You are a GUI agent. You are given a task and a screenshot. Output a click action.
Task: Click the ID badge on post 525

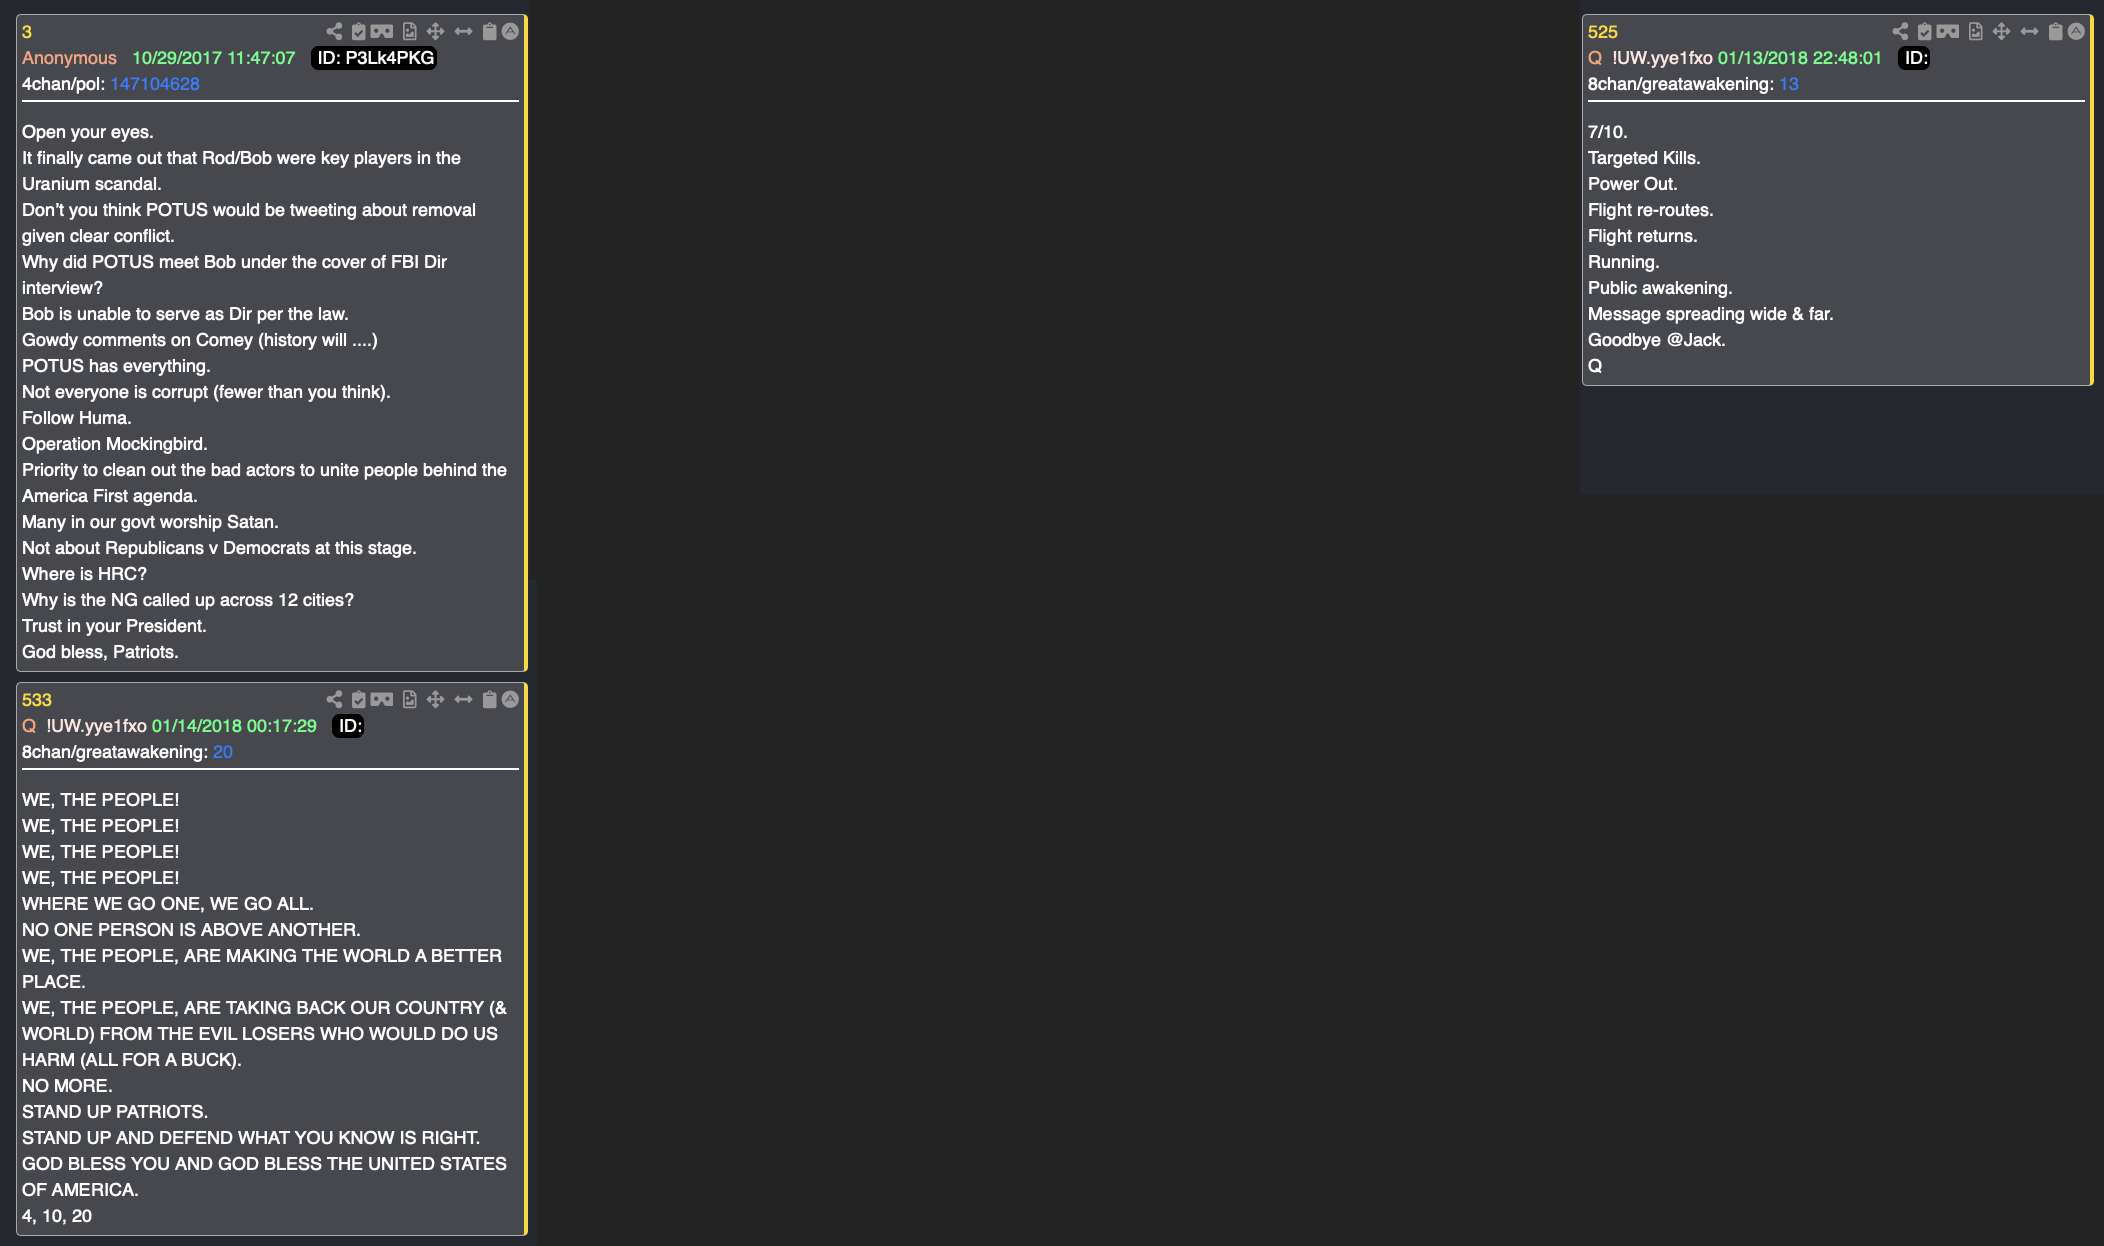[x=1914, y=58]
